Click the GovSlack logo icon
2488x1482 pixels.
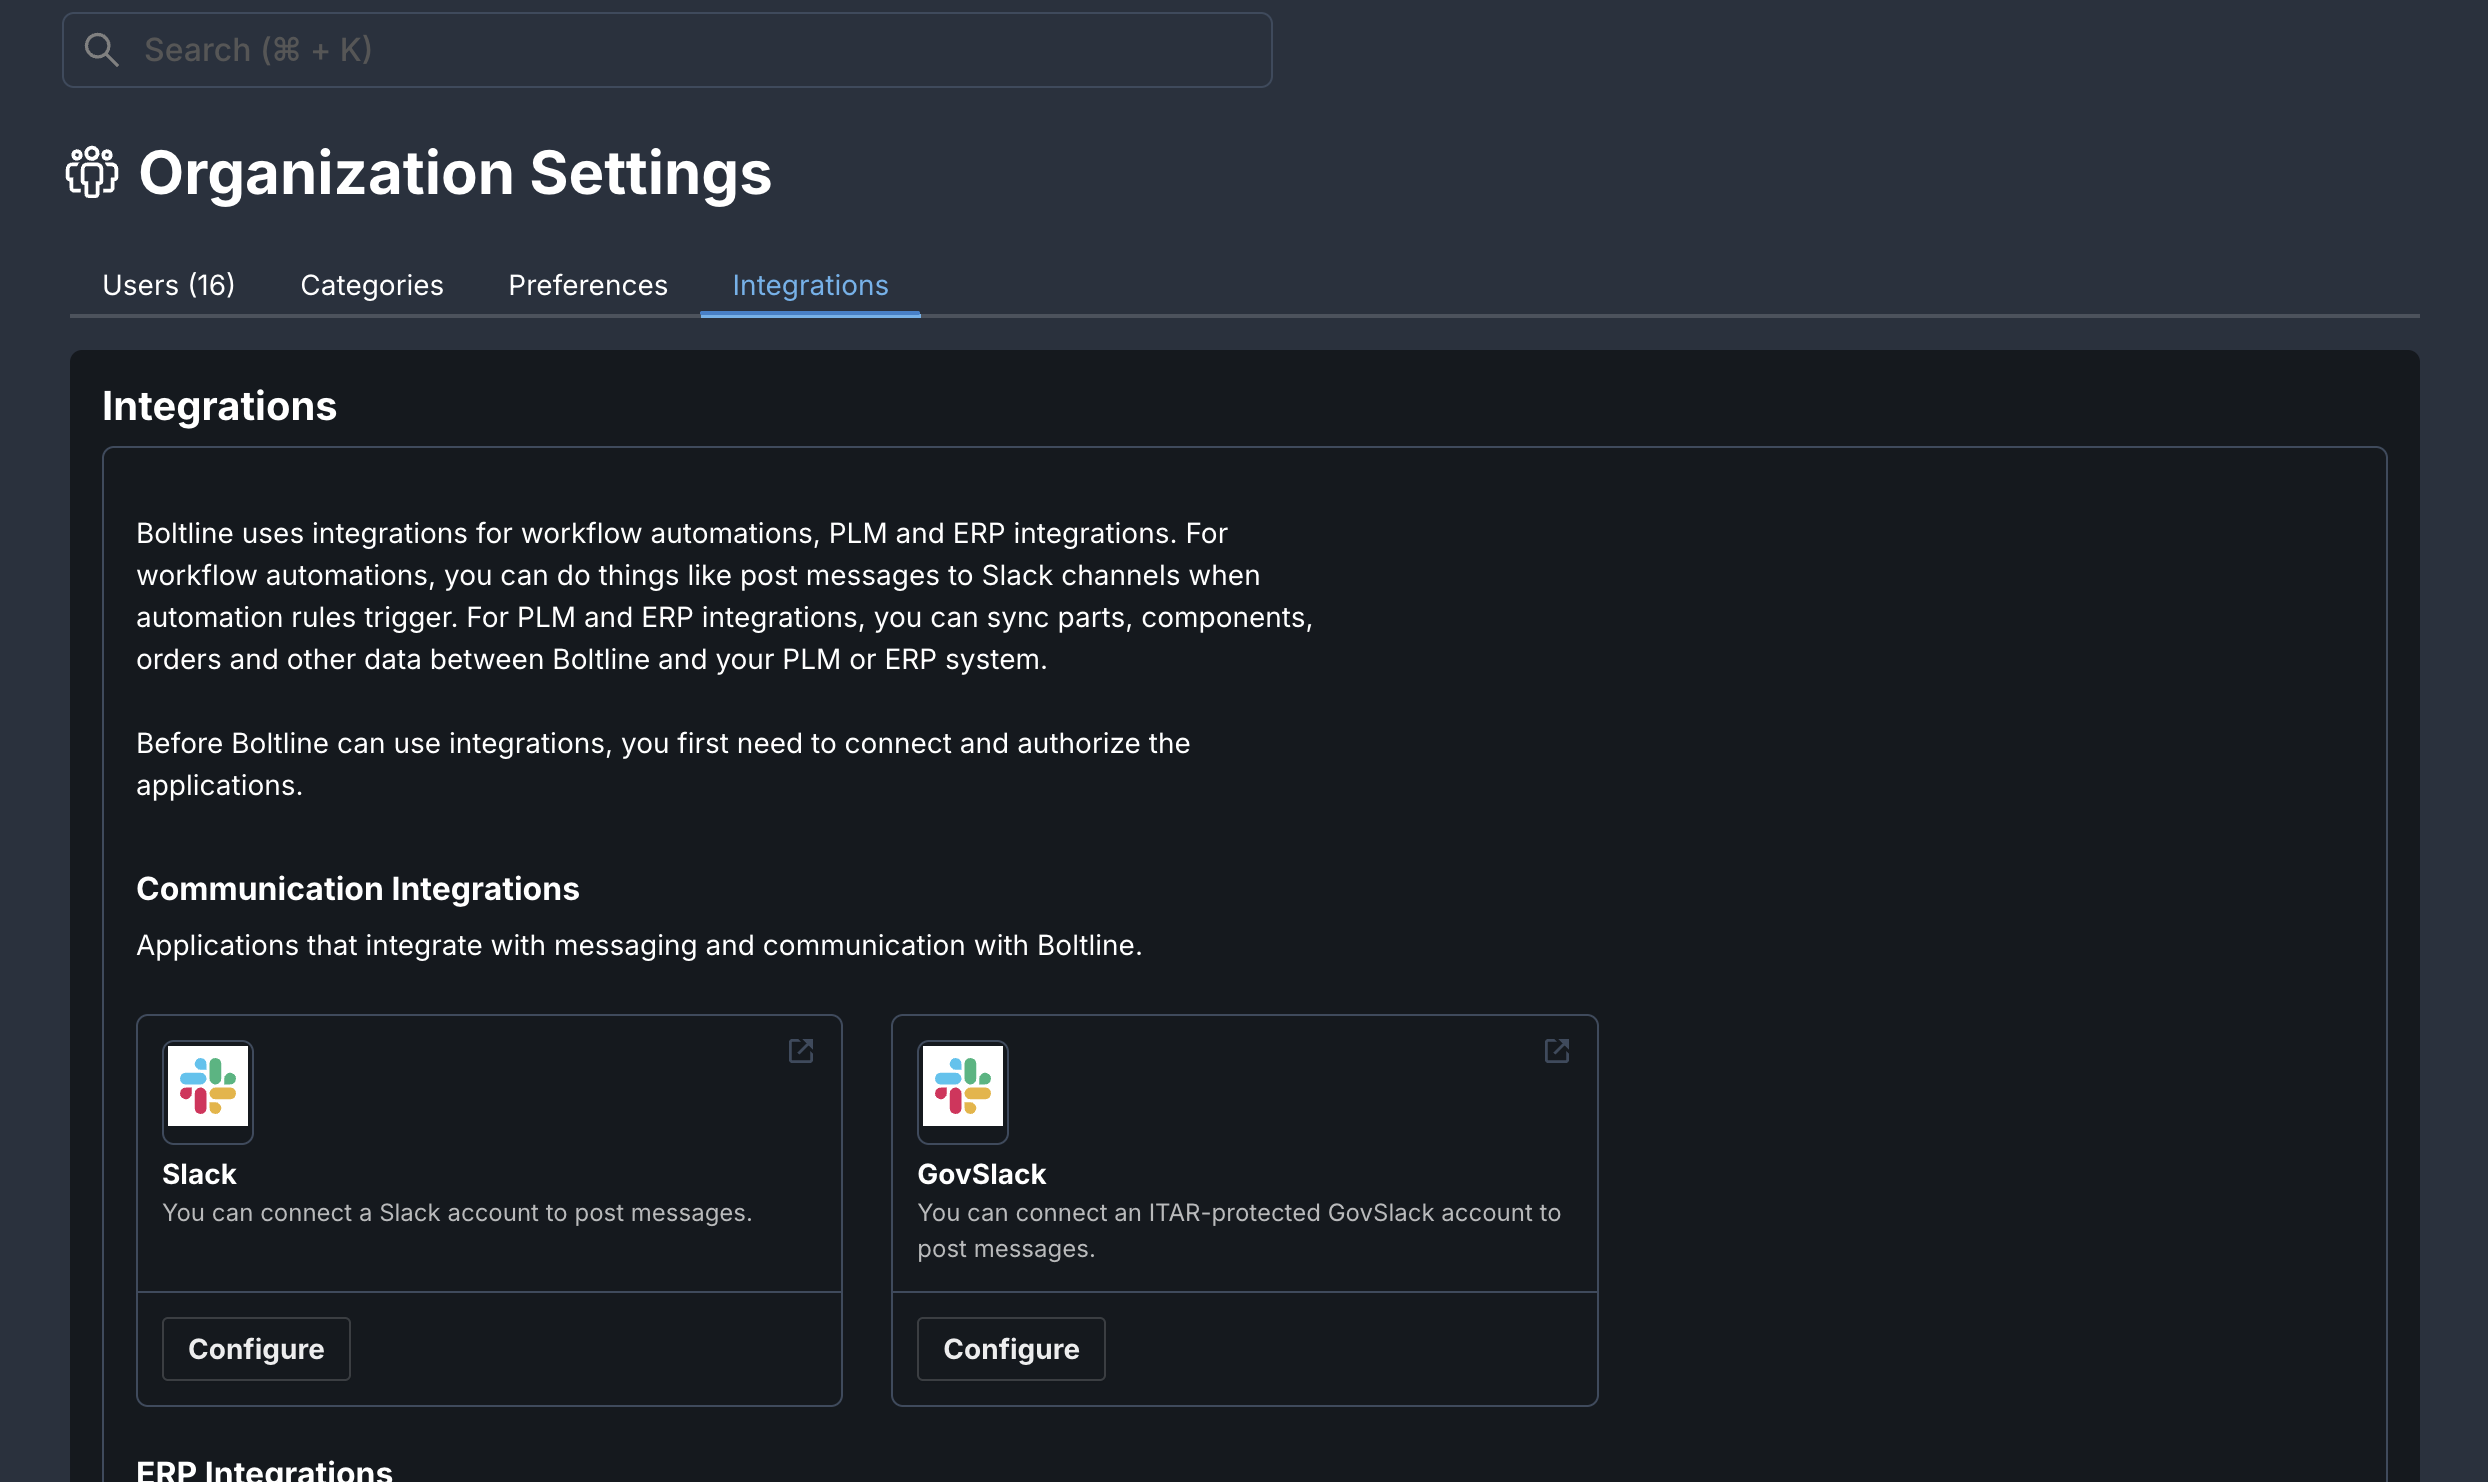point(962,1091)
